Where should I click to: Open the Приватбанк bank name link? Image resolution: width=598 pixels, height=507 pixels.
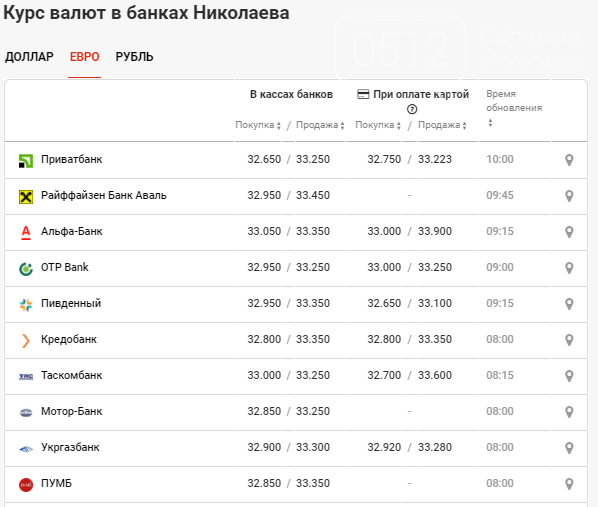(72, 159)
